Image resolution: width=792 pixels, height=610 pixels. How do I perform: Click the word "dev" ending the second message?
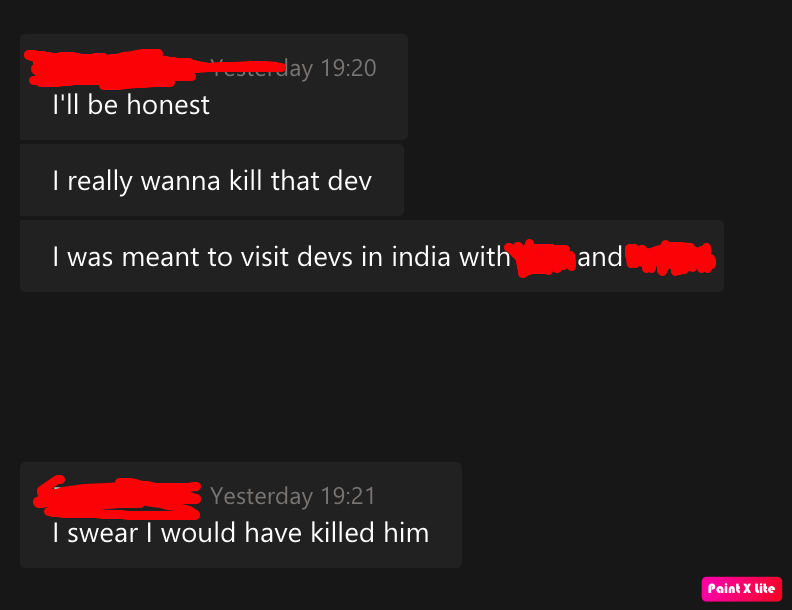pos(350,181)
